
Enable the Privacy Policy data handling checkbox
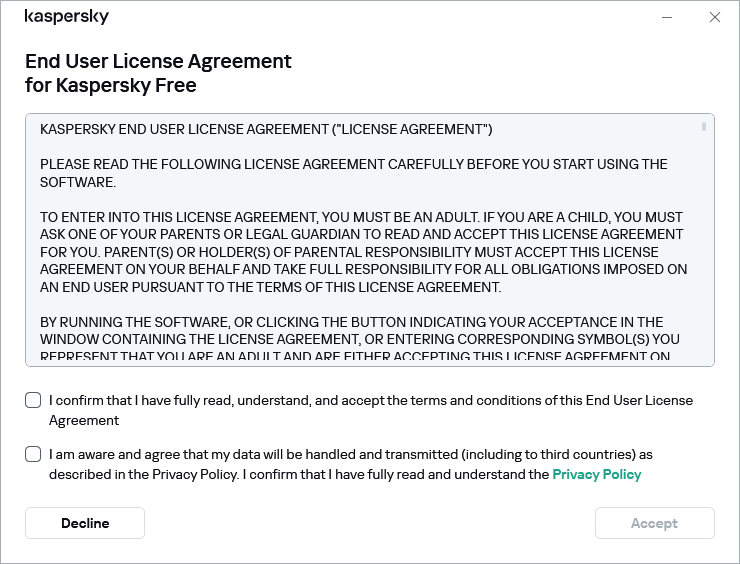[x=34, y=454]
